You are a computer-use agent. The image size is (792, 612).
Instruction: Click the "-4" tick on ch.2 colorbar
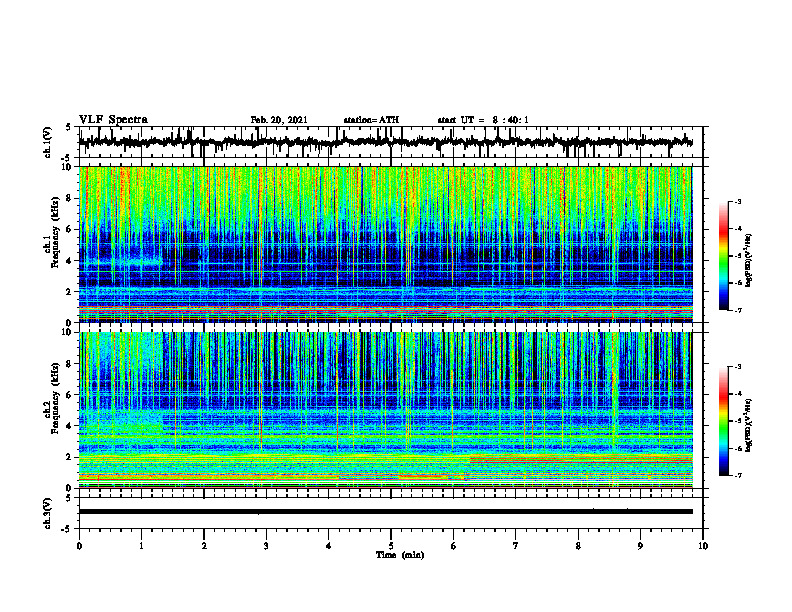[737, 394]
